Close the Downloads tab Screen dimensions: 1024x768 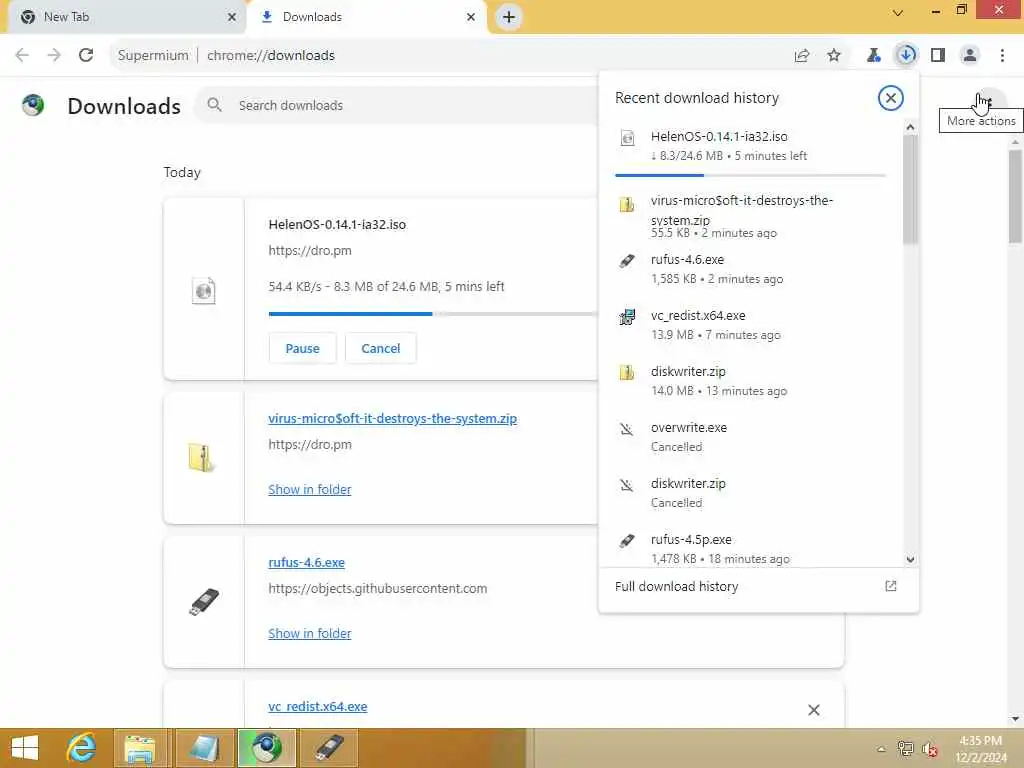[471, 17]
